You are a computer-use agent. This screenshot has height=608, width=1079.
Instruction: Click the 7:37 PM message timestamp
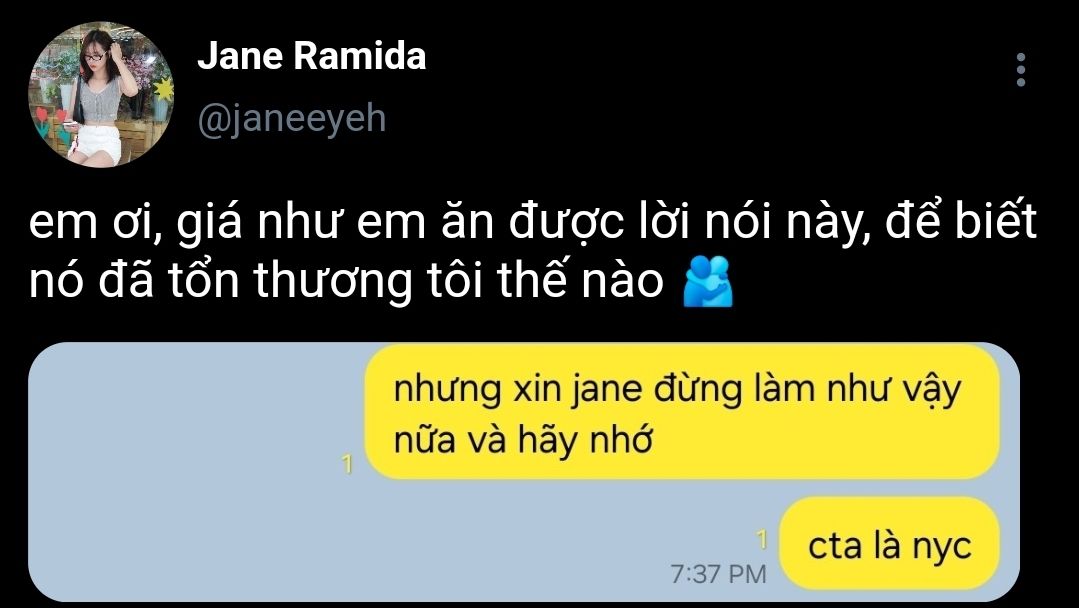click(718, 574)
